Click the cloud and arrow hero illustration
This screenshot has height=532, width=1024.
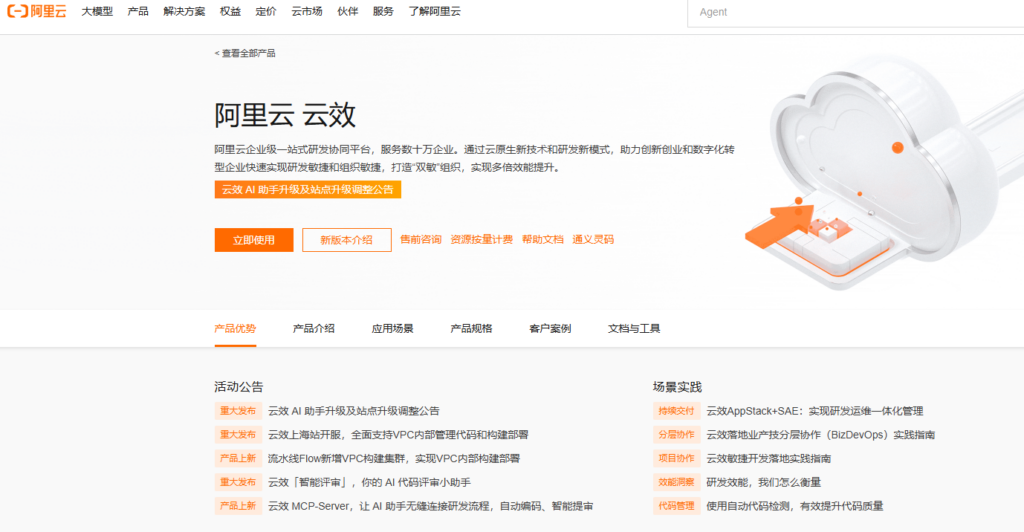882,173
